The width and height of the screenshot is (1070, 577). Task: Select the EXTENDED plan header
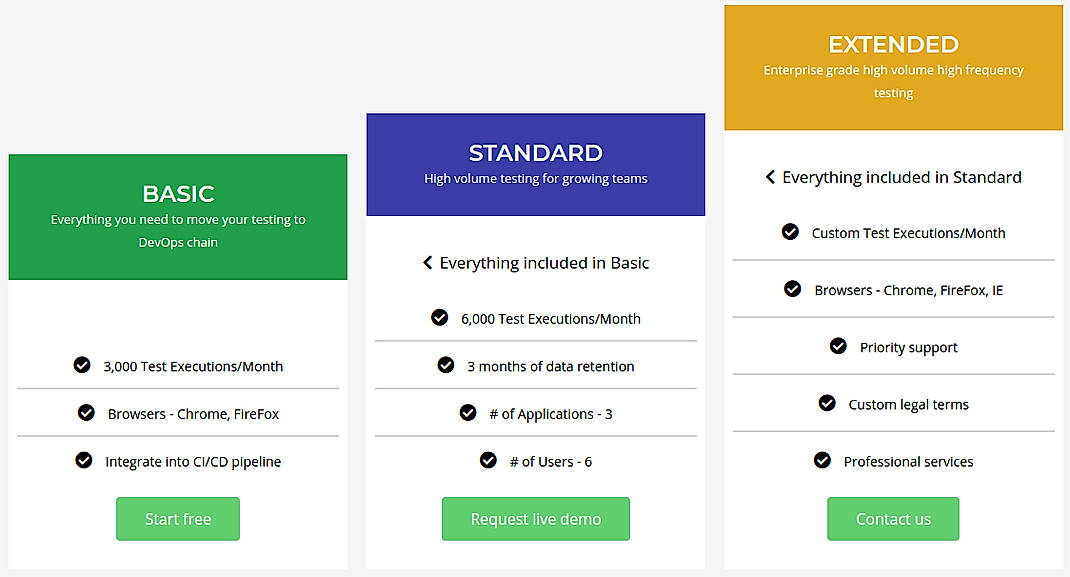point(893,44)
